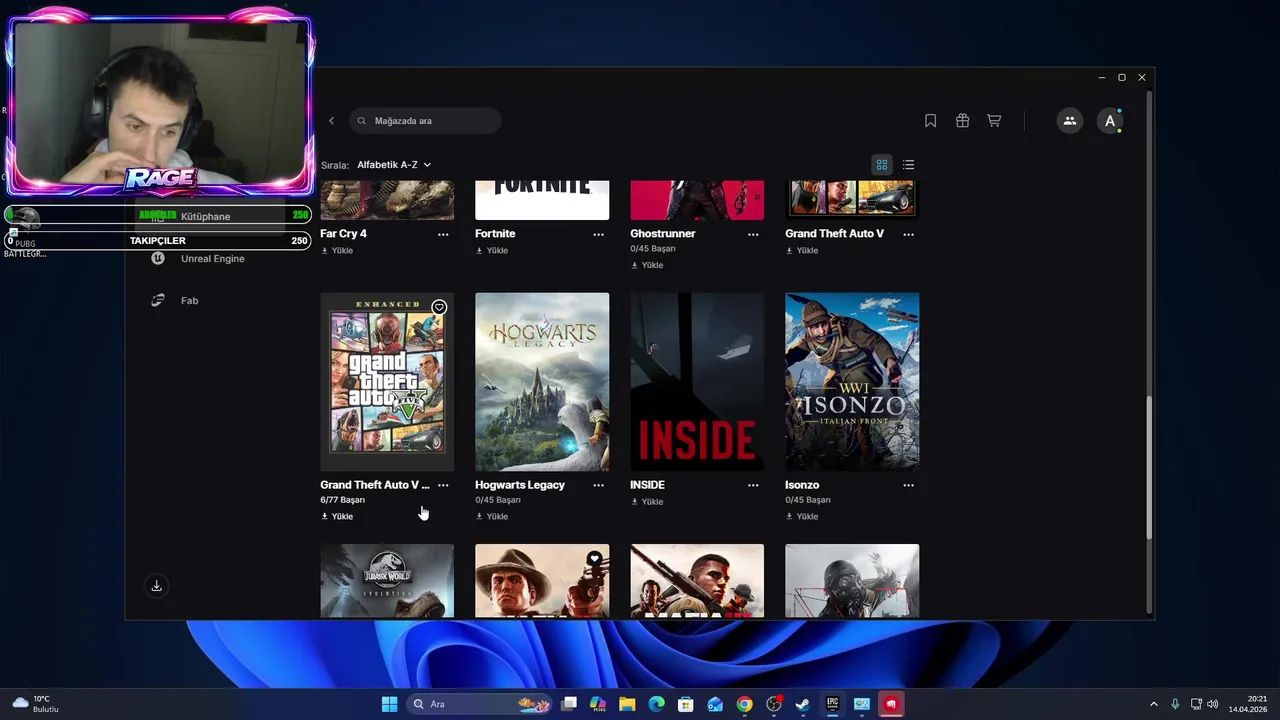The width and height of the screenshot is (1280, 720).
Task: Open OBS Studio from the taskbar
Action: (x=773, y=704)
